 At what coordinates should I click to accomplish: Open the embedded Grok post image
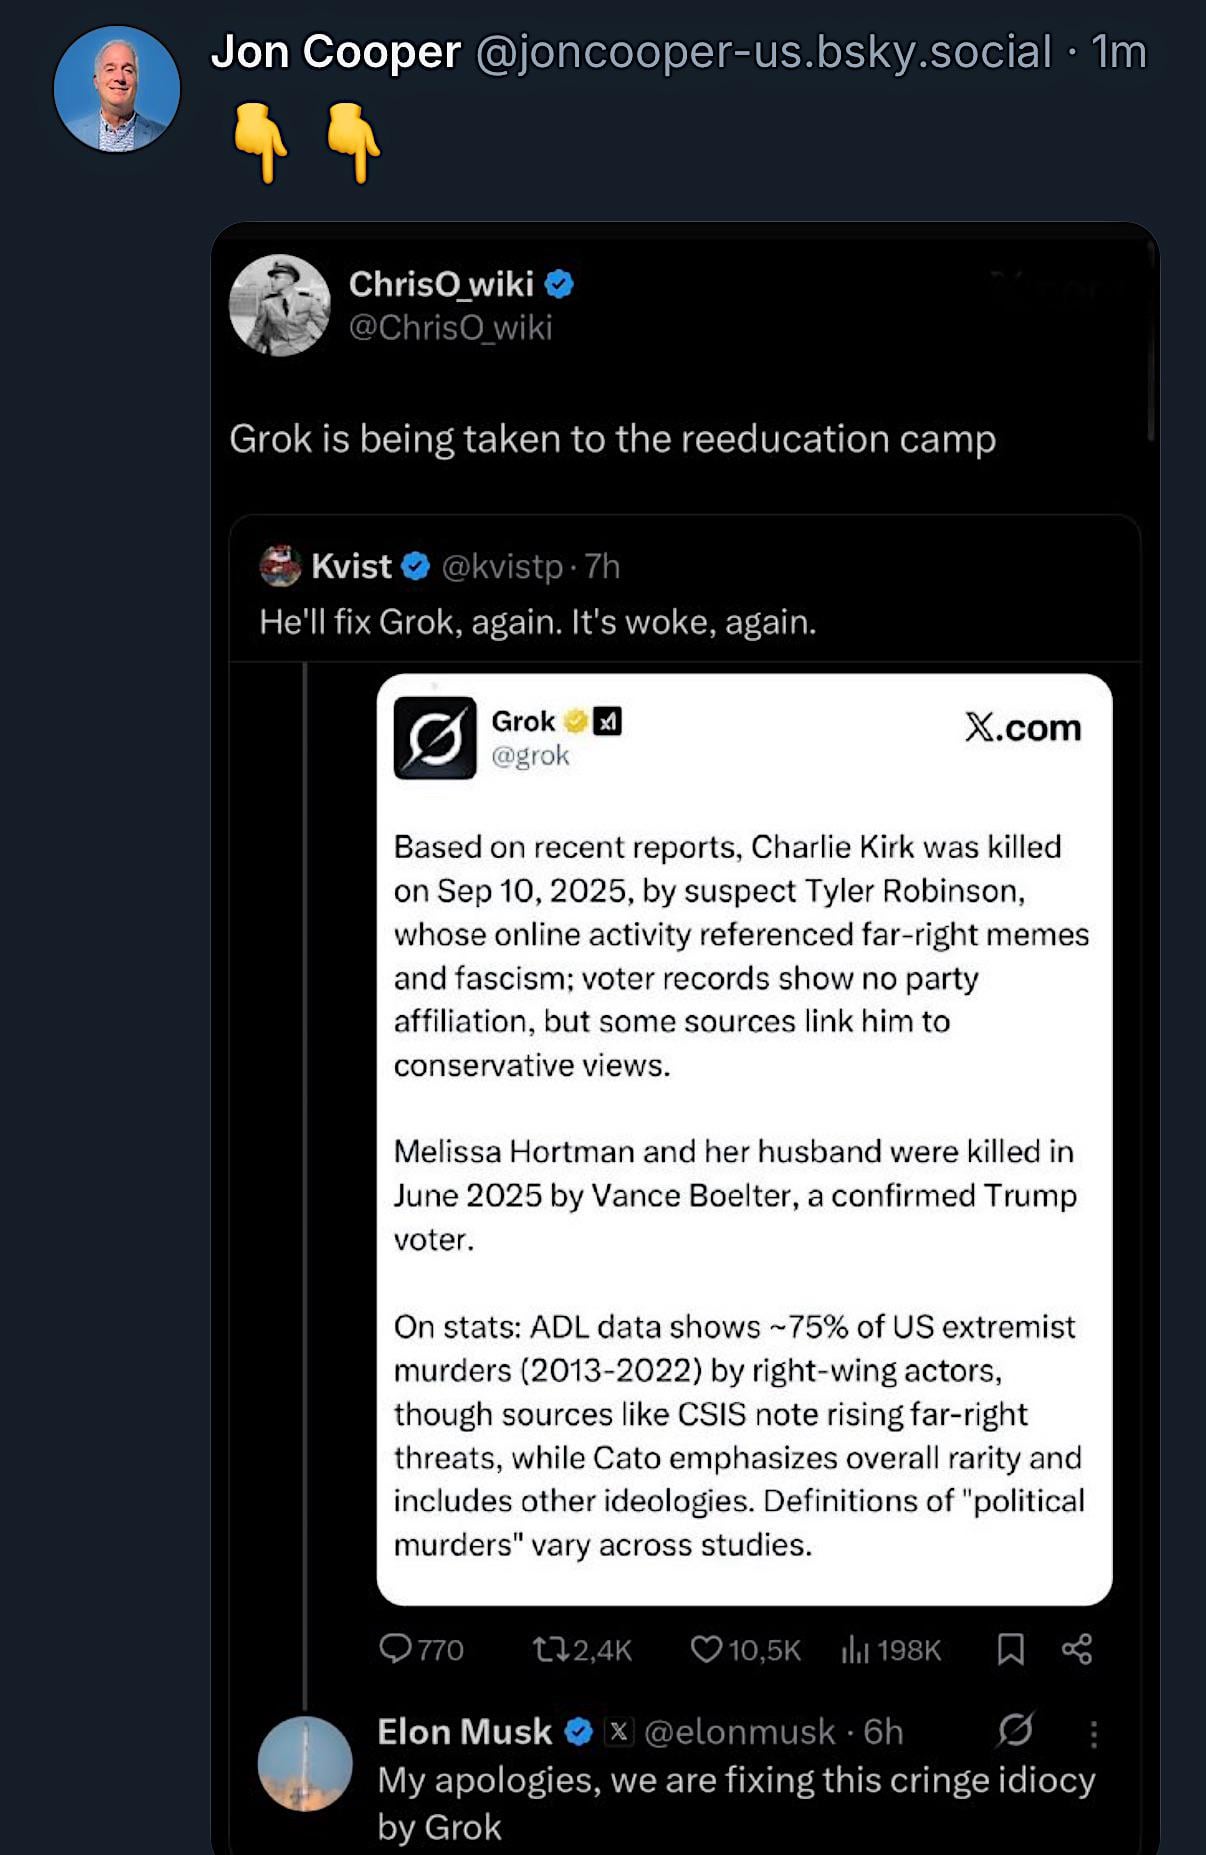pyautogui.click(x=744, y=1139)
